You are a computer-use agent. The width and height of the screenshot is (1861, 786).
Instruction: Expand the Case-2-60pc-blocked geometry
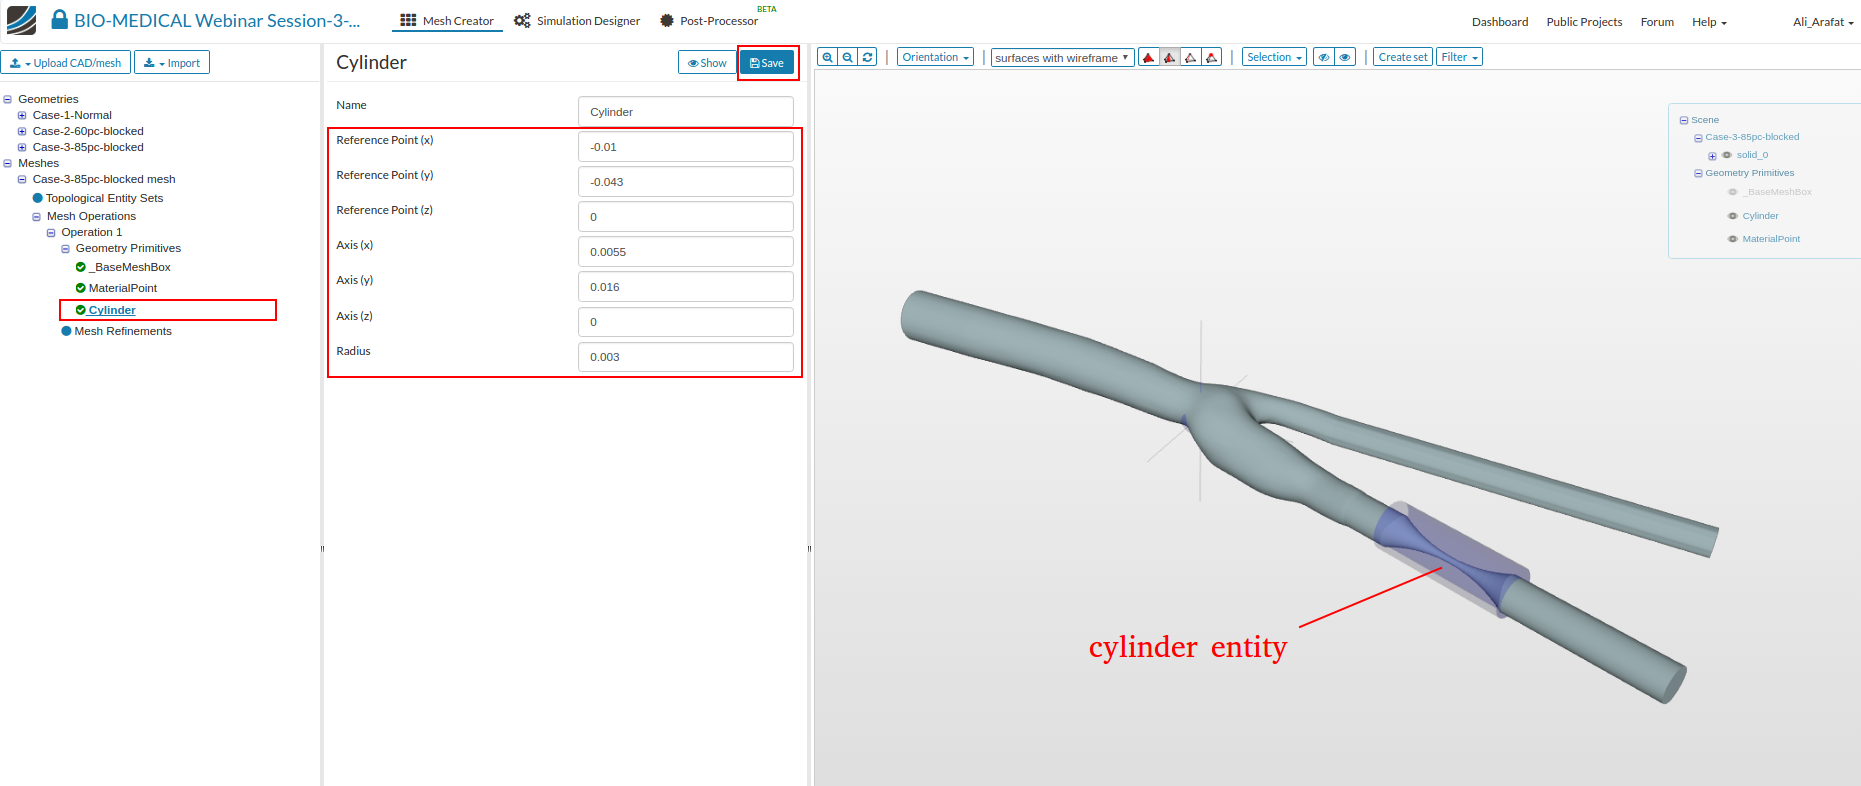coord(22,131)
